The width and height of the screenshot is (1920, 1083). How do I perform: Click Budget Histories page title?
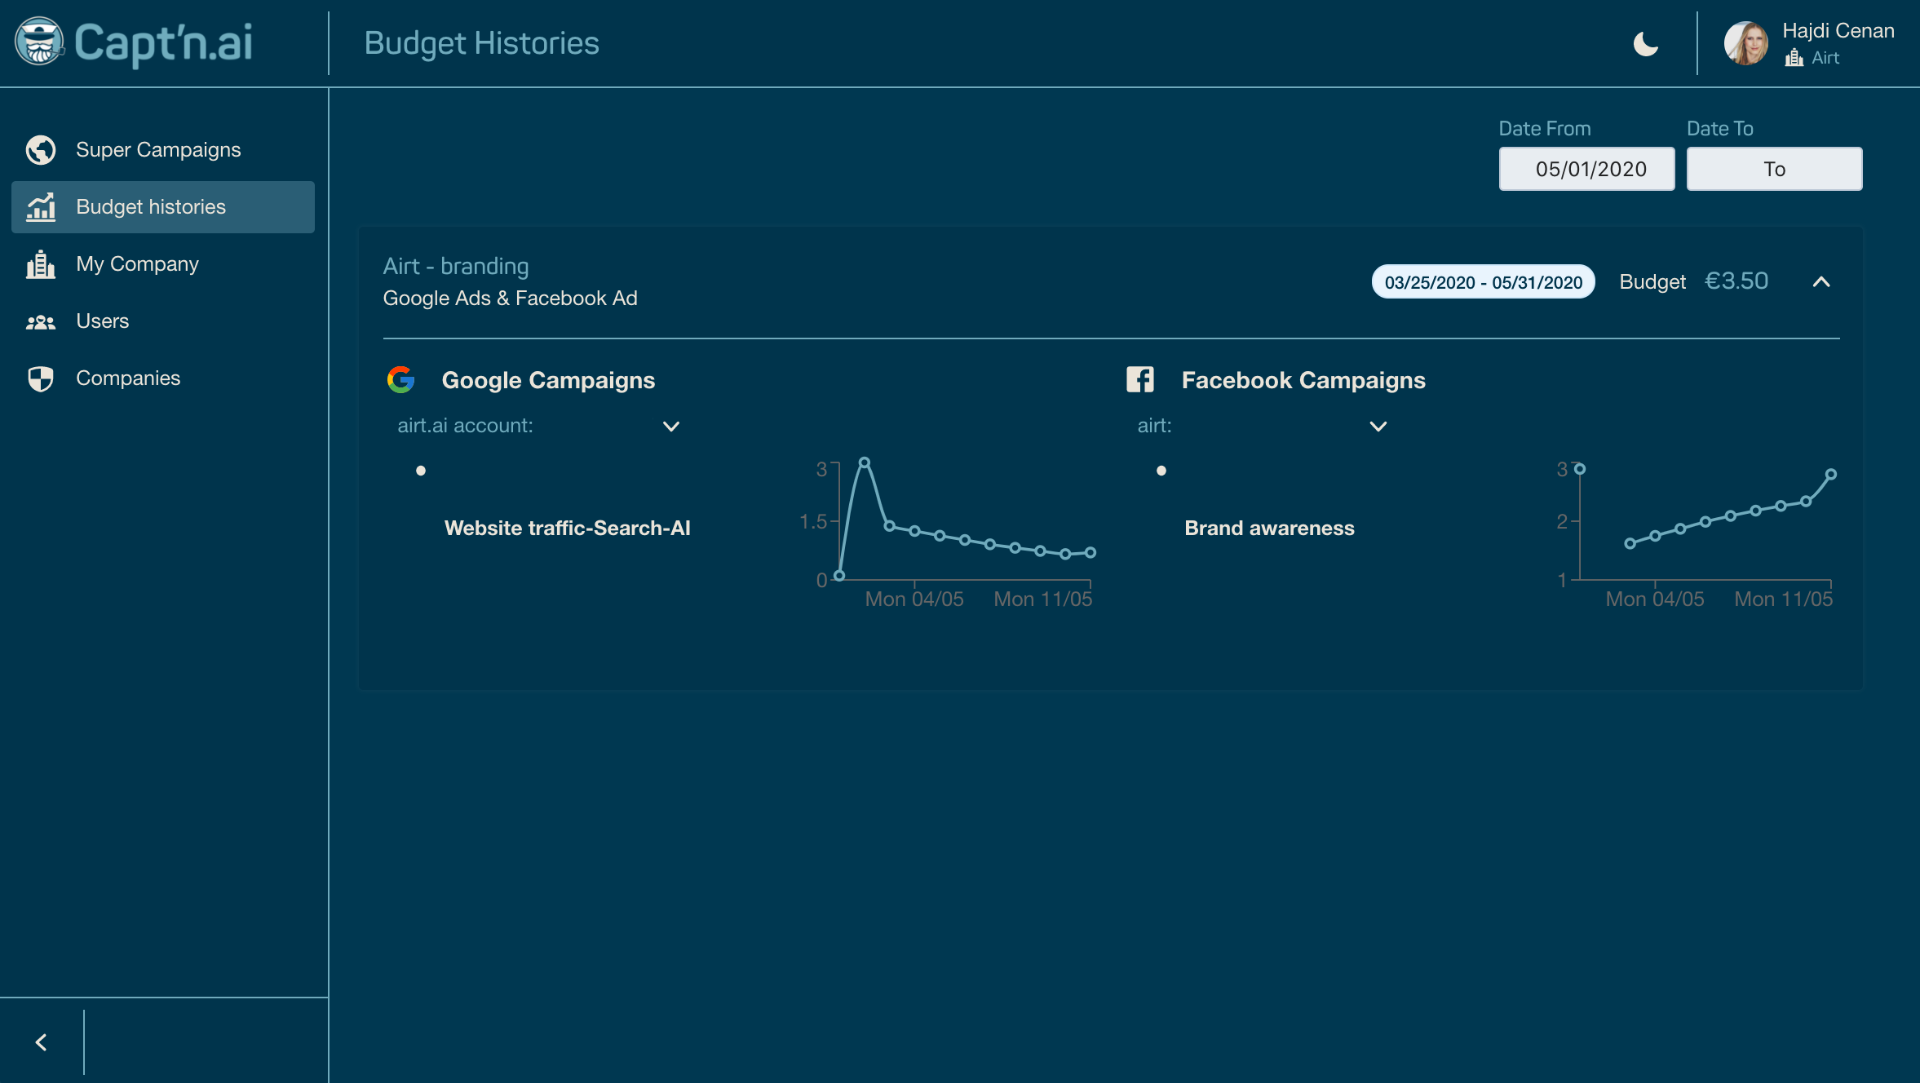481,43
